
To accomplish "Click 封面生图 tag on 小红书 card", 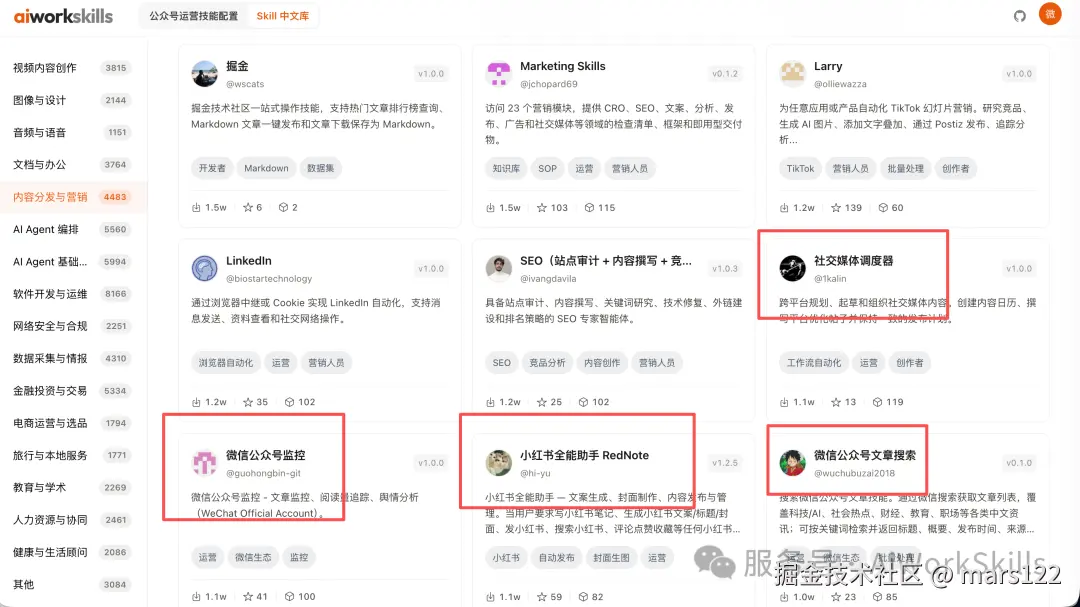I will (612, 557).
